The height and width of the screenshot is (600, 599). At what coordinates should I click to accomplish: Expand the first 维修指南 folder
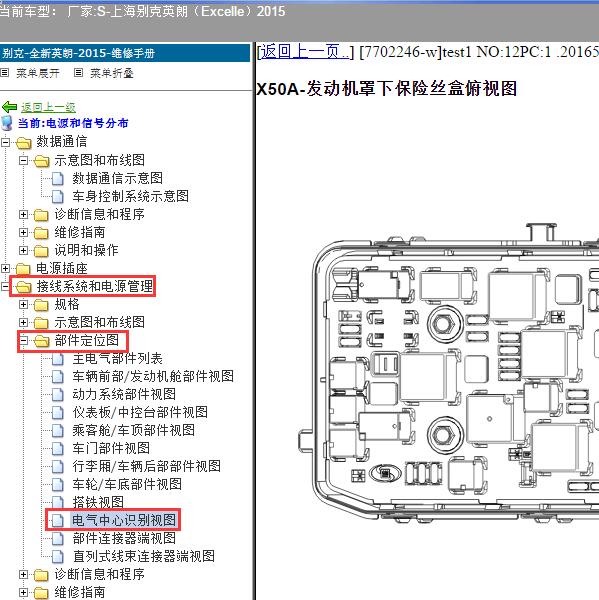(23, 232)
